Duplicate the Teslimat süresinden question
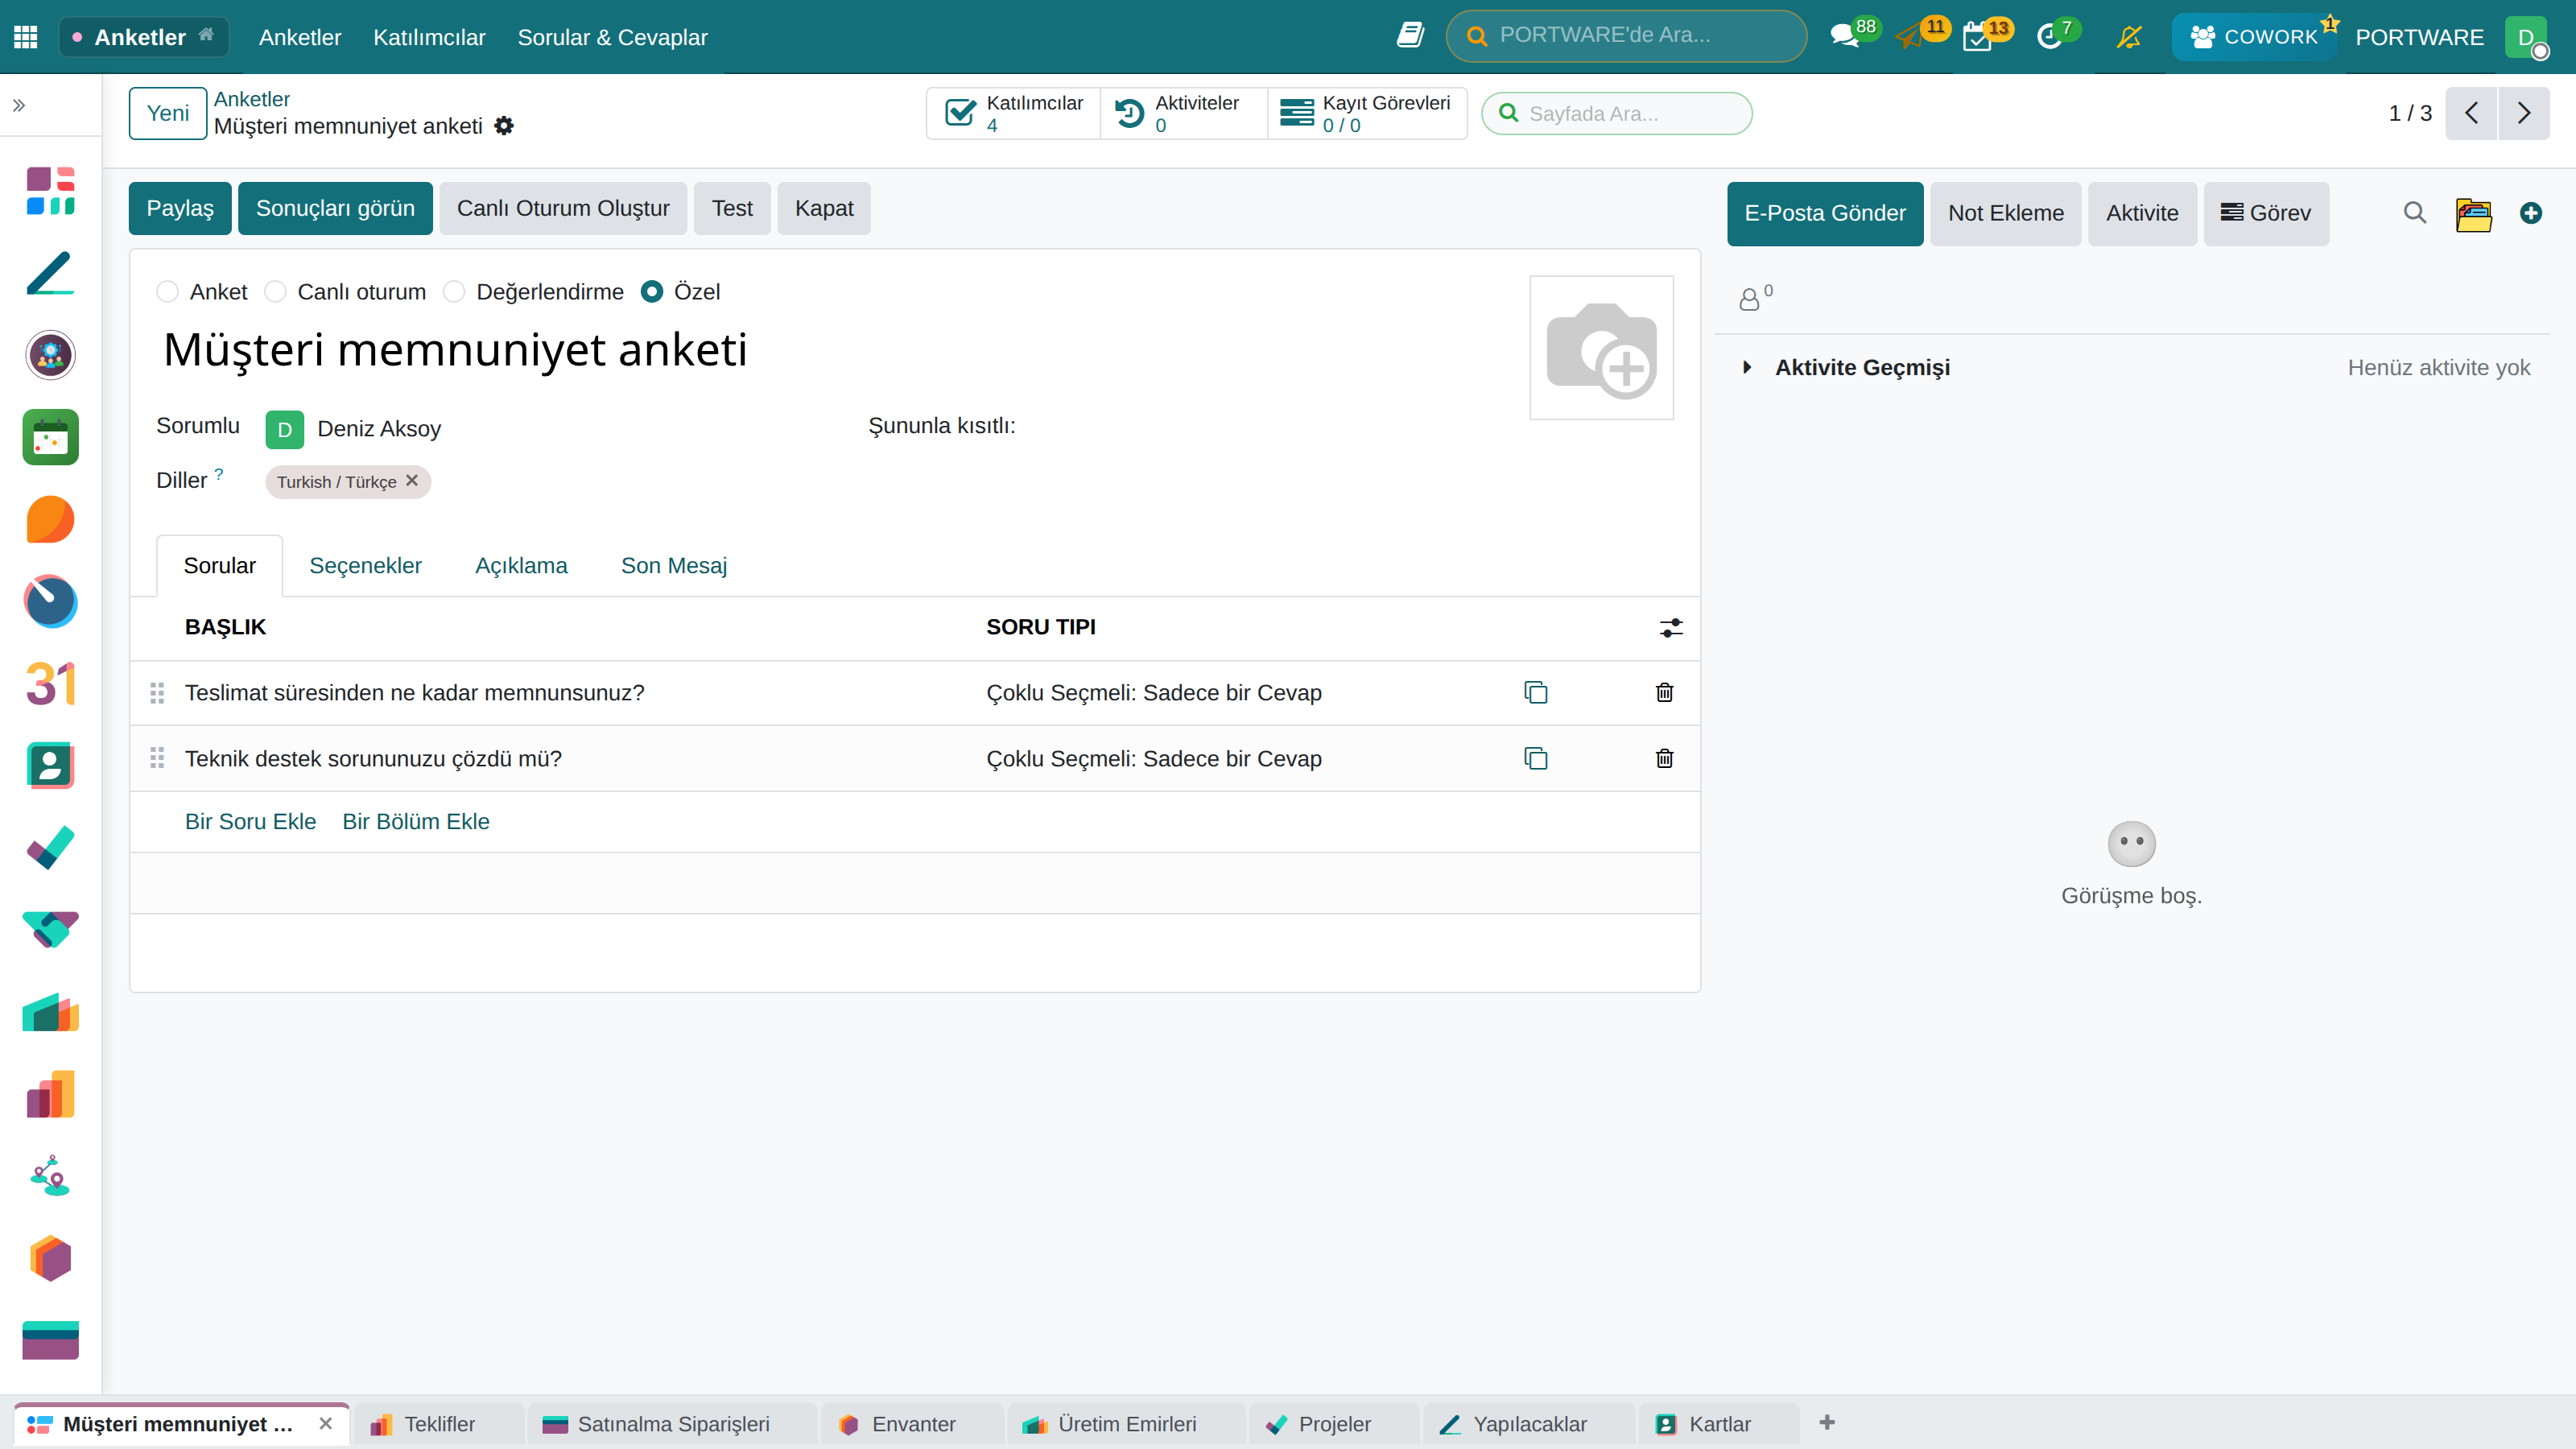The height and width of the screenshot is (1449, 2576). [1536, 692]
